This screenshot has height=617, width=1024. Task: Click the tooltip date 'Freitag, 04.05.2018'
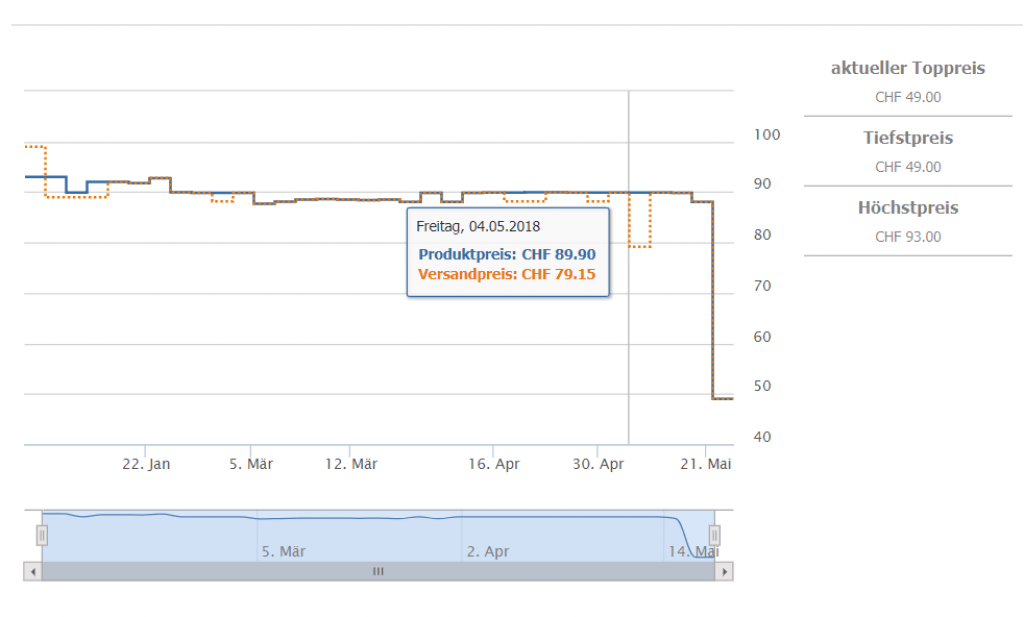point(478,227)
